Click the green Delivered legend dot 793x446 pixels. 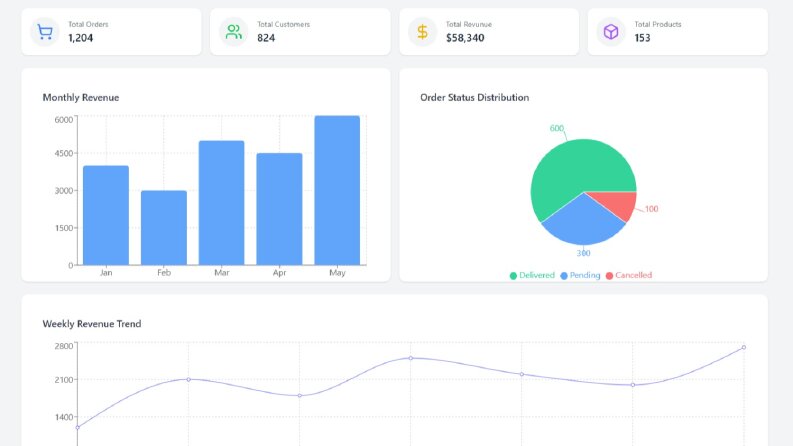click(x=513, y=276)
